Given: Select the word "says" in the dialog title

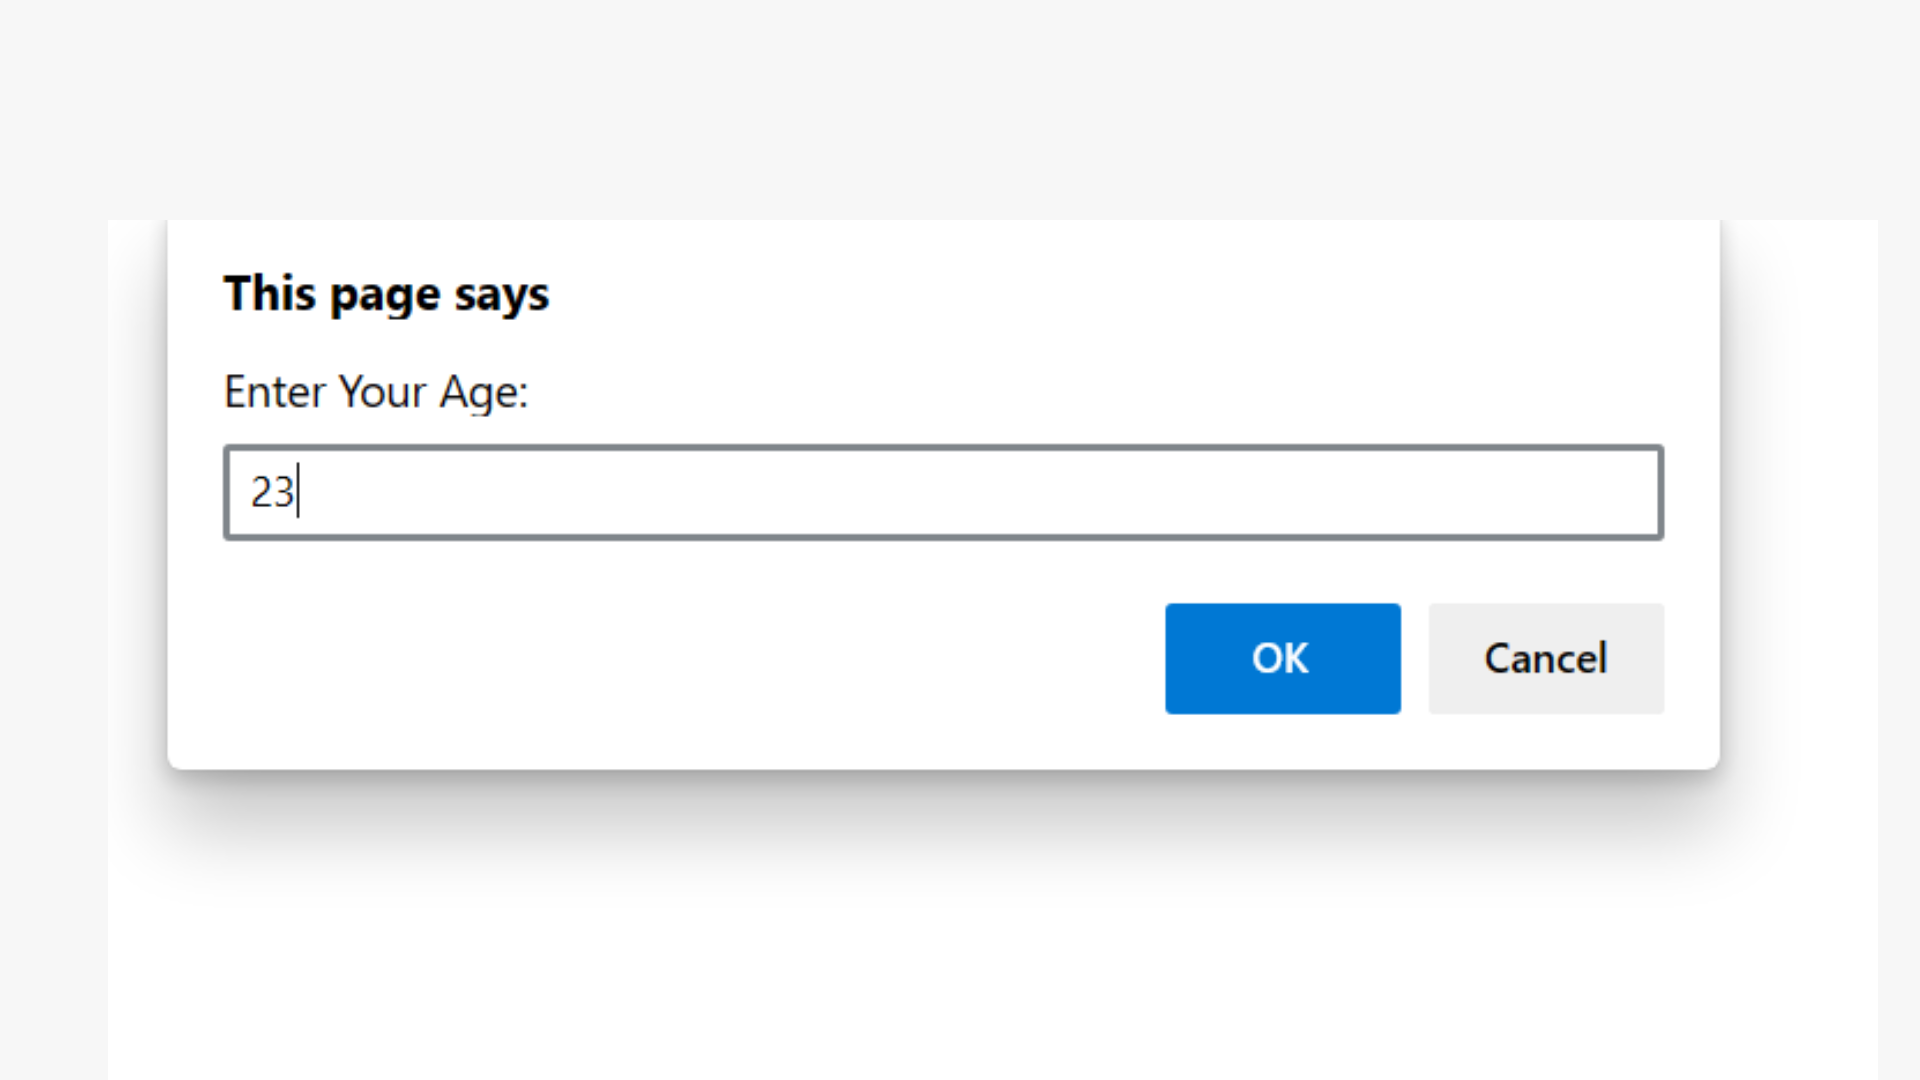Looking at the screenshot, I should coord(502,296).
